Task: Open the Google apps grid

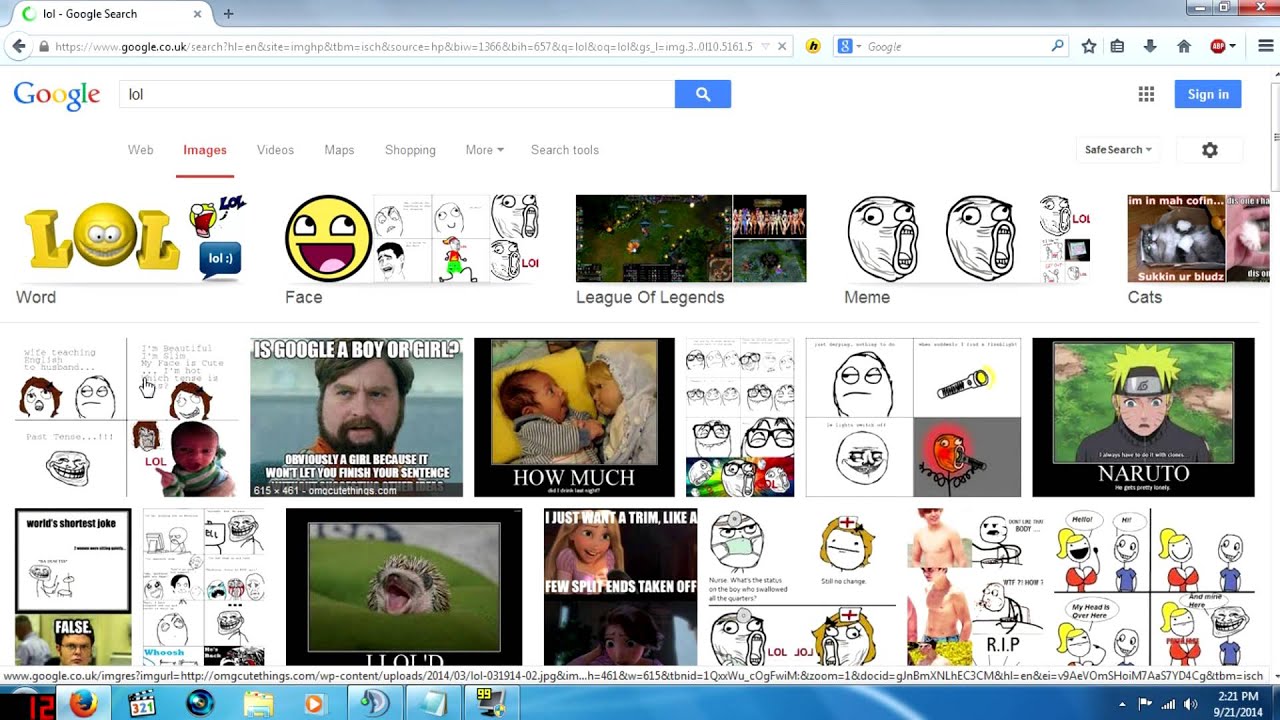Action: tap(1146, 94)
